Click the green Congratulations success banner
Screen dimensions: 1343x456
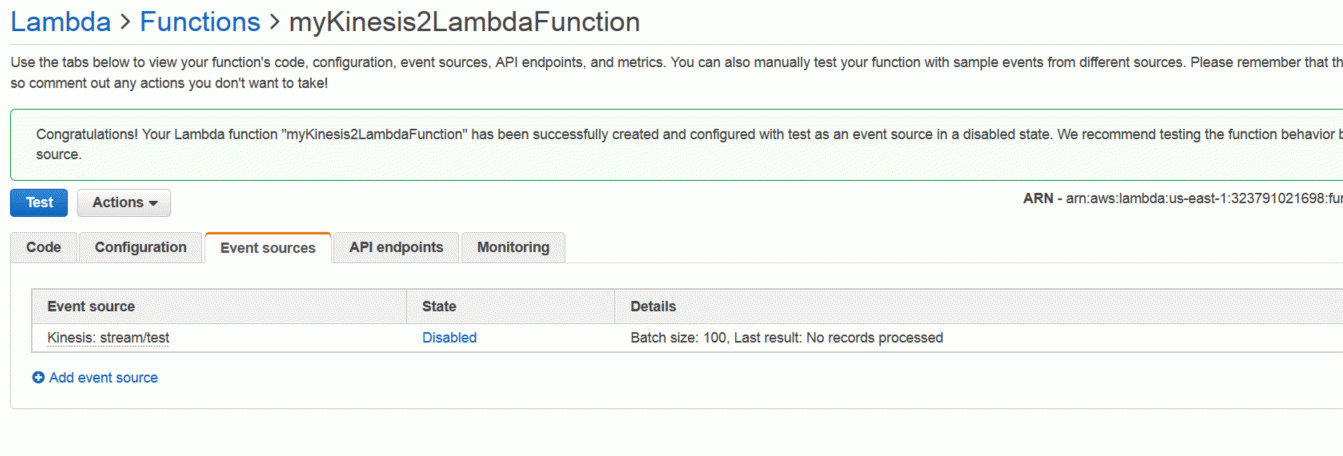click(x=676, y=145)
